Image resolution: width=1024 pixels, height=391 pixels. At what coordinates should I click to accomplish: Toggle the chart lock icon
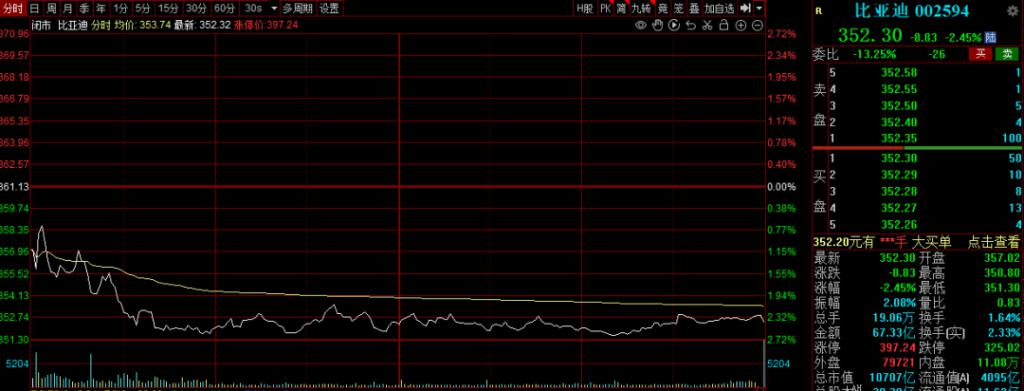724,25
